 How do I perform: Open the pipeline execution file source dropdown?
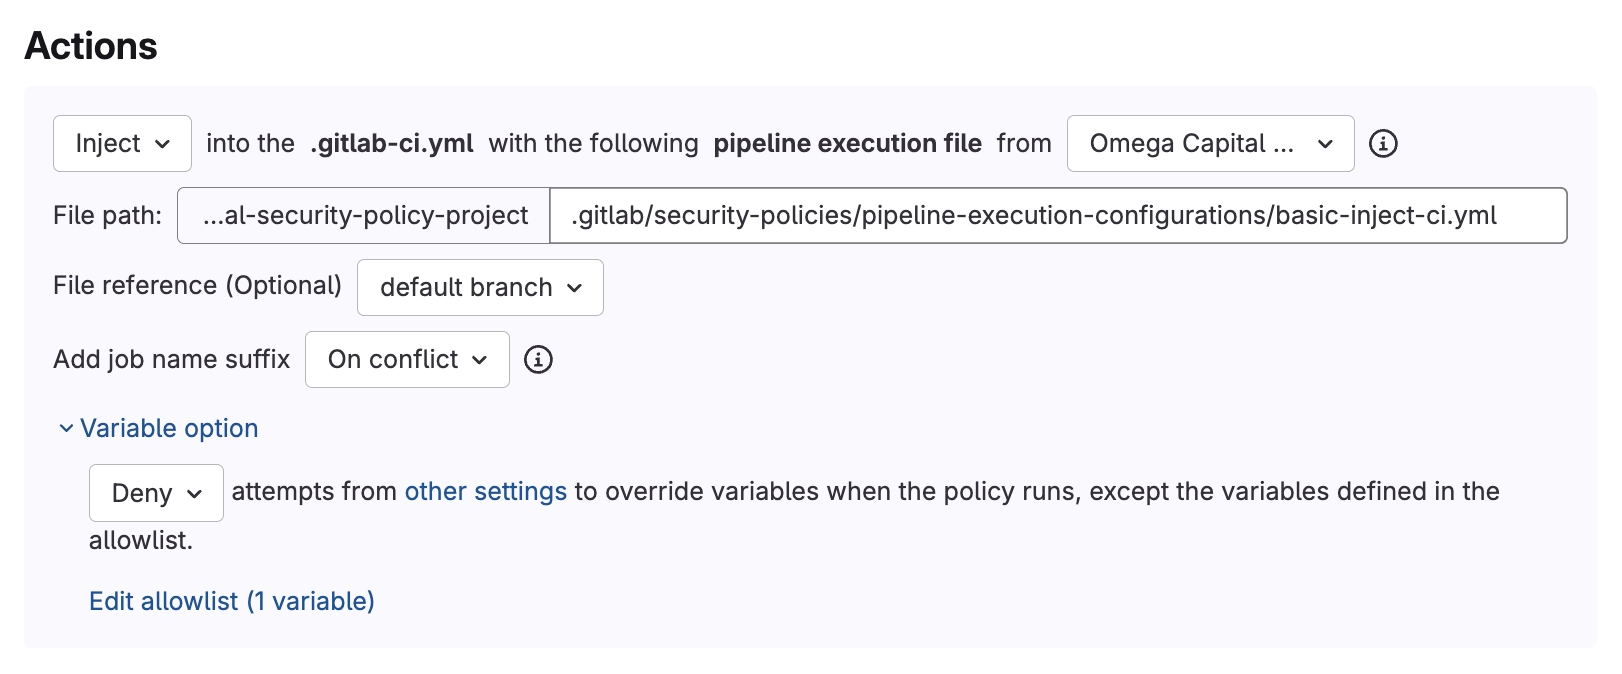click(1210, 144)
